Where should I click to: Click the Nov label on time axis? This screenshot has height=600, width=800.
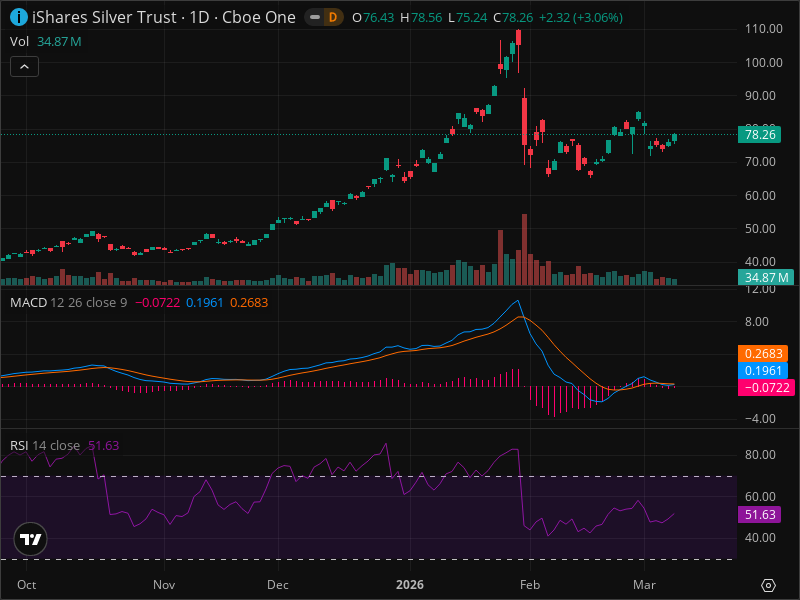click(164, 585)
